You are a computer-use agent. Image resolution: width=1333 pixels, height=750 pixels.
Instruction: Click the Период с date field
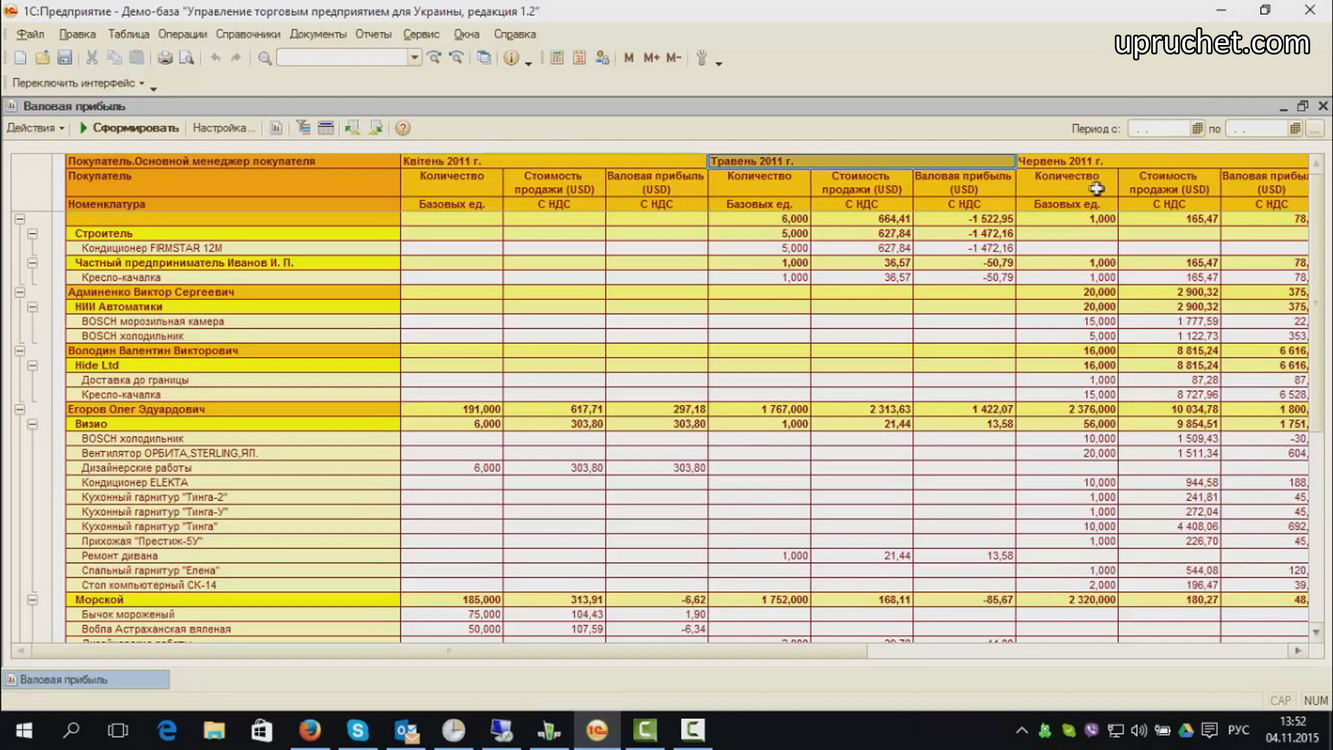click(1159, 128)
